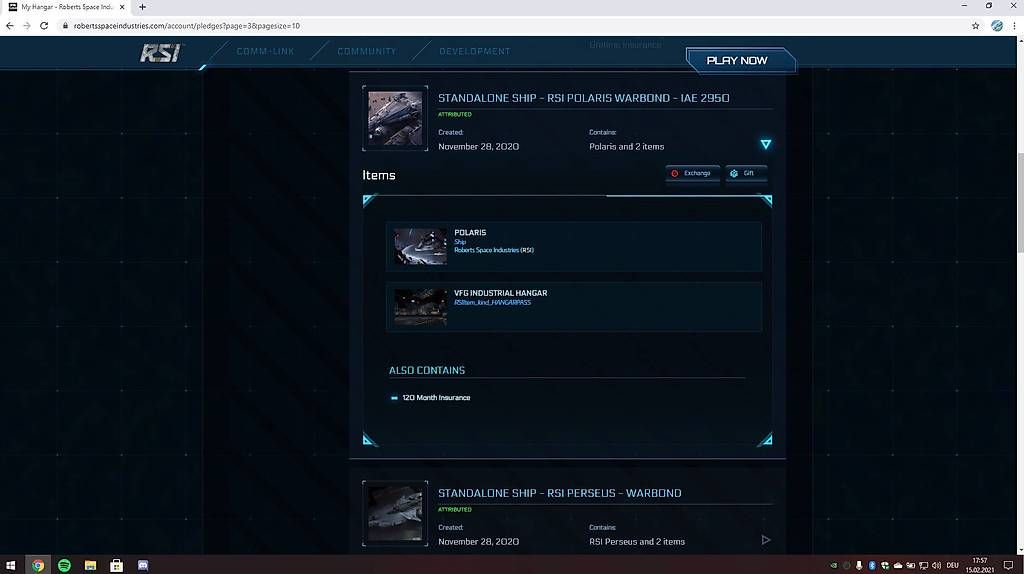Open Discord from the taskbar
Image resolution: width=1024 pixels, height=574 pixels.
coord(143,565)
